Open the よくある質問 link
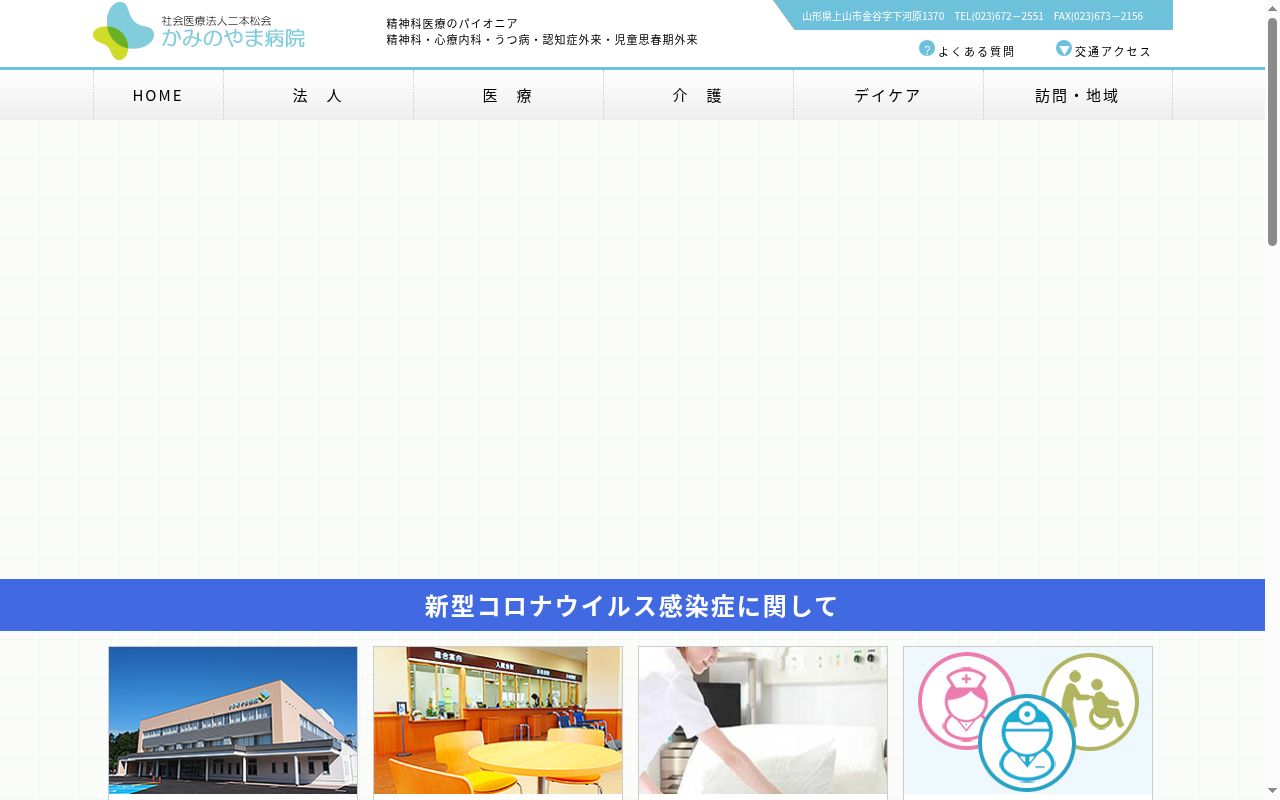 coord(976,51)
